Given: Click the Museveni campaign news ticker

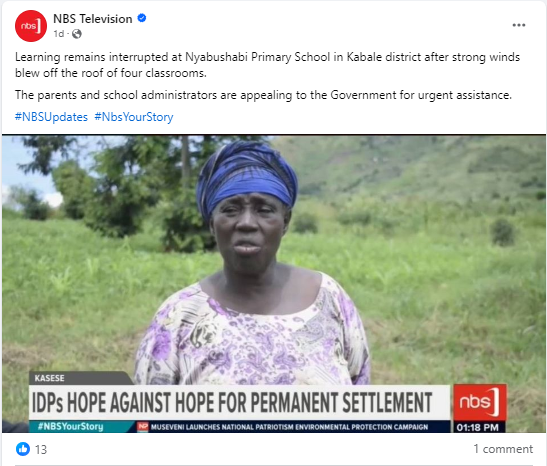Looking at the screenshot, I should point(289,427).
